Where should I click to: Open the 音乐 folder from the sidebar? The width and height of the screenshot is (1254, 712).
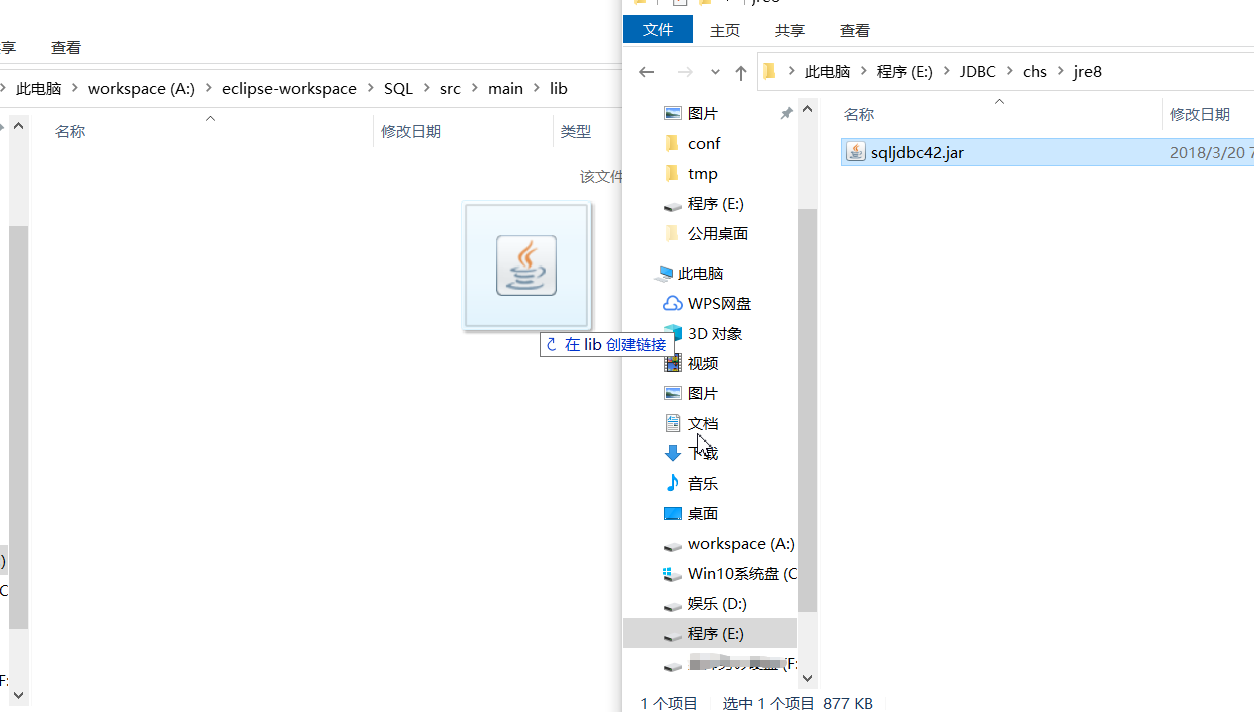click(702, 483)
